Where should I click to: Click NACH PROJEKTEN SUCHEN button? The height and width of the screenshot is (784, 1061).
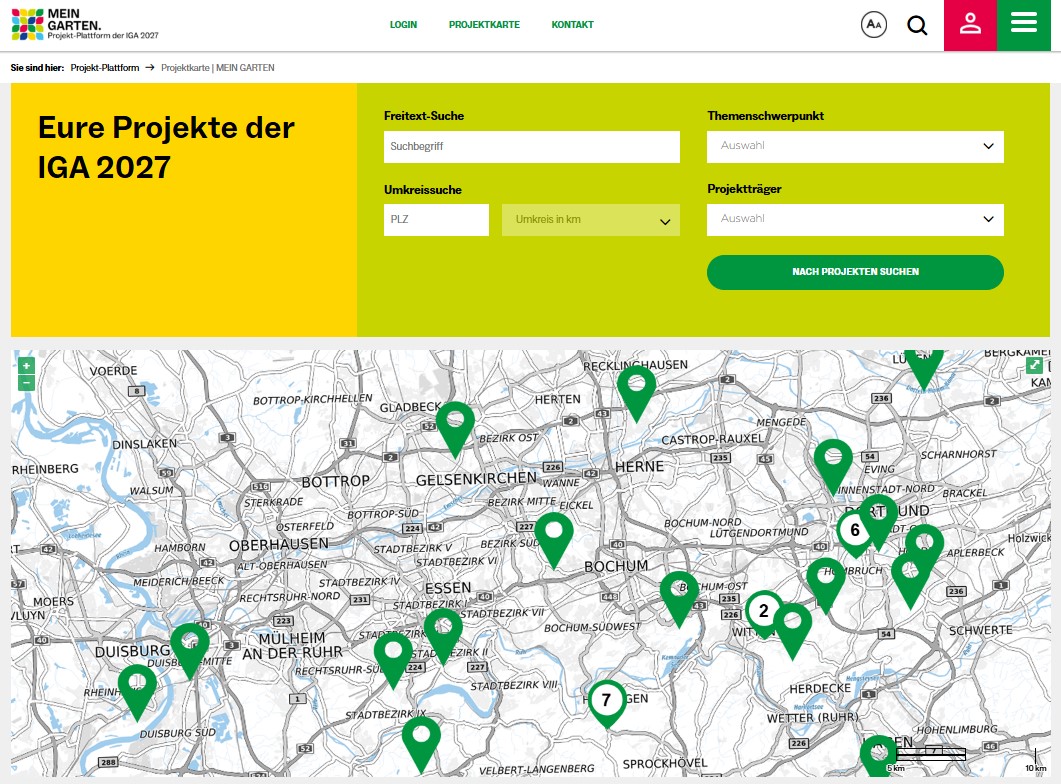pos(855,272)
